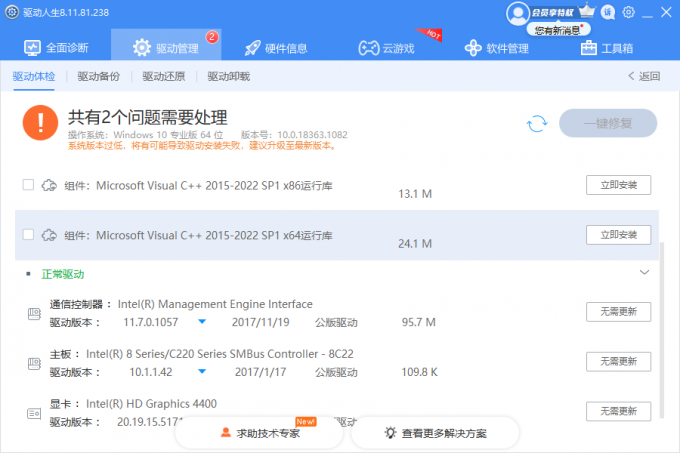Click the 共有2个问题需要处理 heading

[147, 117]
